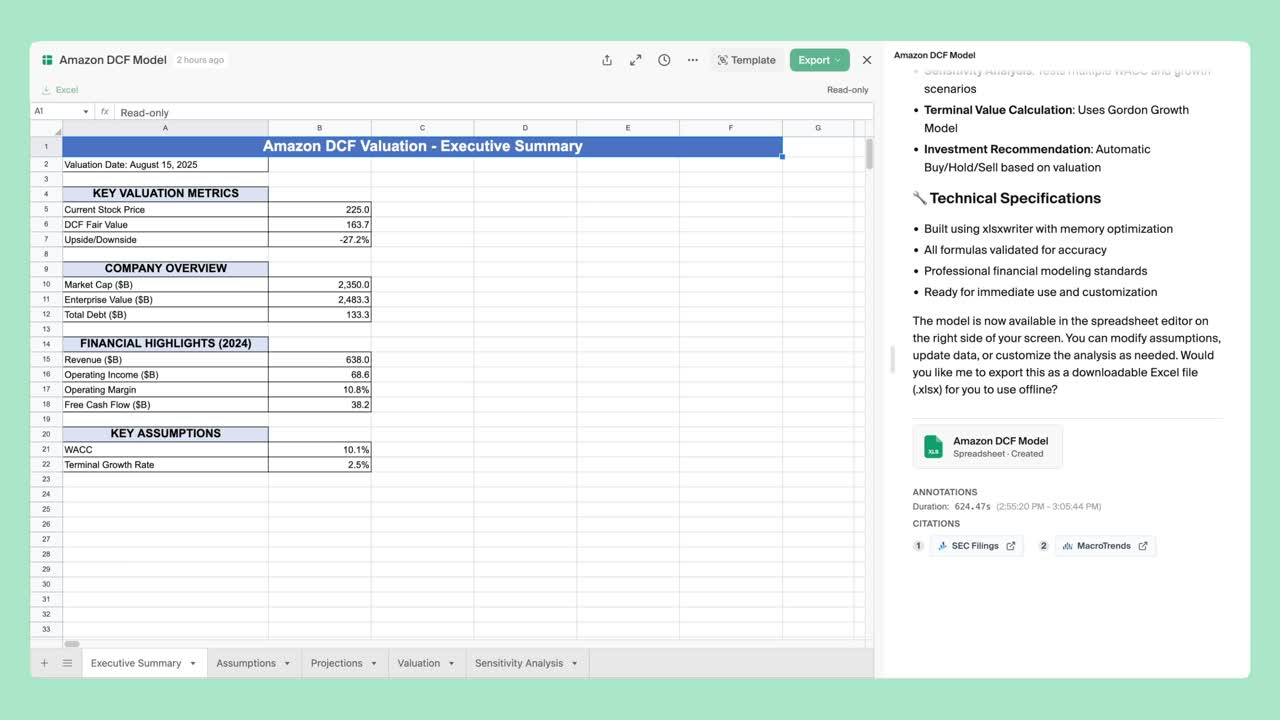
Task: Open the Amazon DCF Model spreadsheet card
Action: coord(988,447)
